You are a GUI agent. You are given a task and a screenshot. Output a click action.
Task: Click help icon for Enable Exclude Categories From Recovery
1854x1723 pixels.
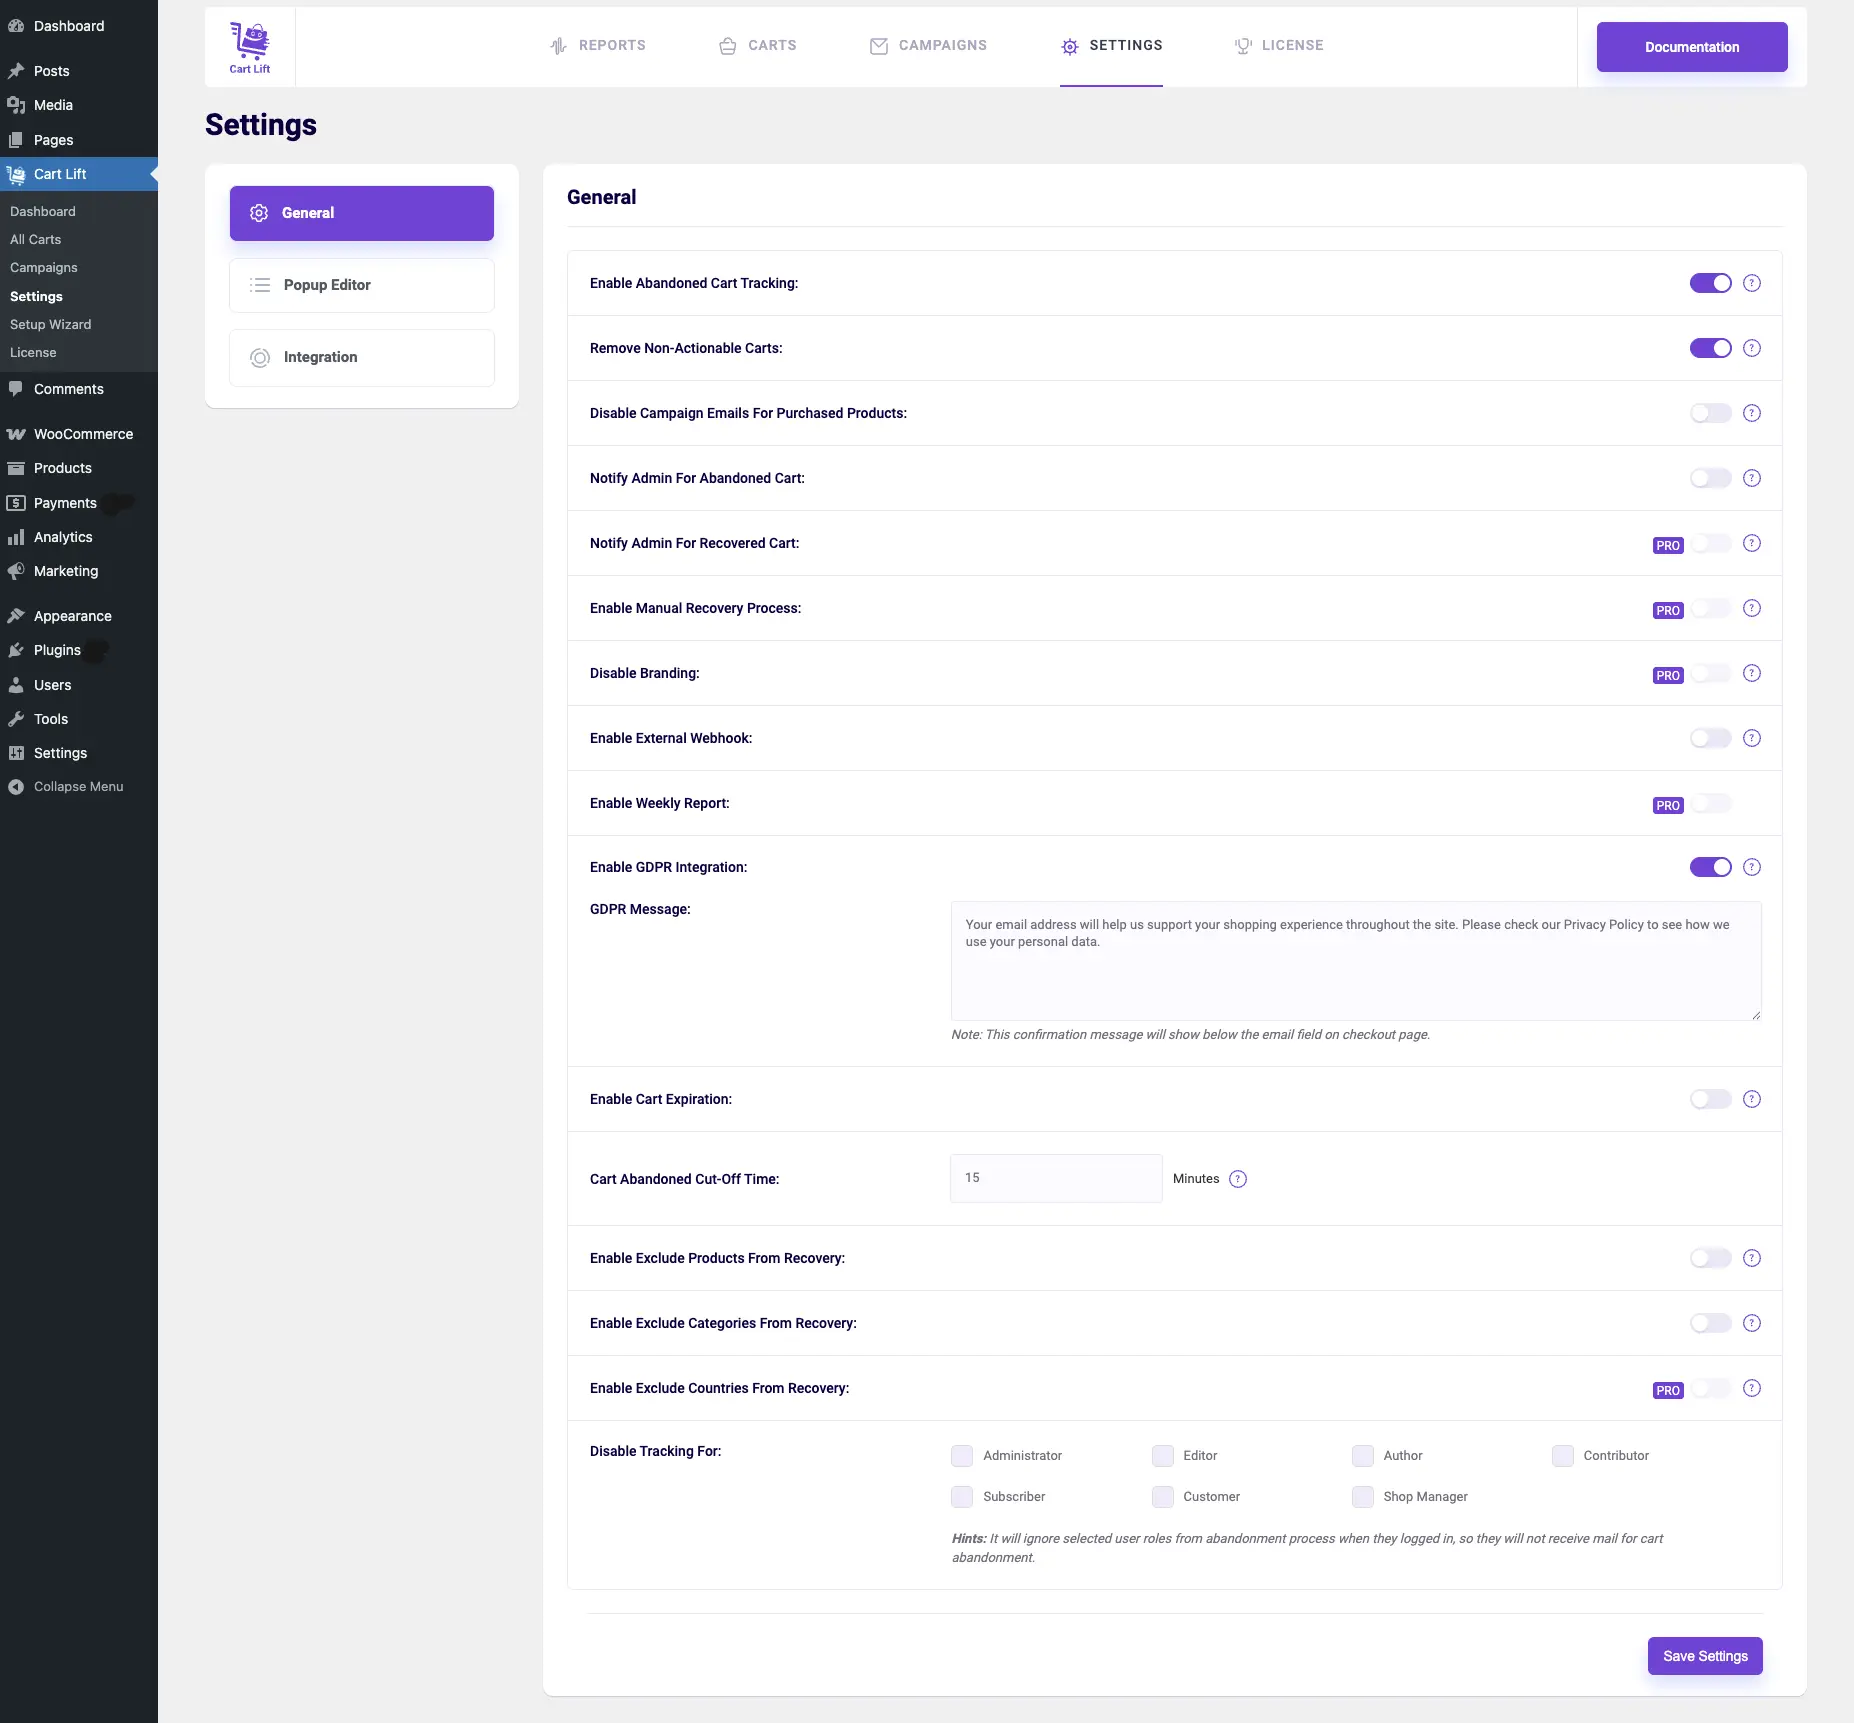(x=1752, y=1323)
